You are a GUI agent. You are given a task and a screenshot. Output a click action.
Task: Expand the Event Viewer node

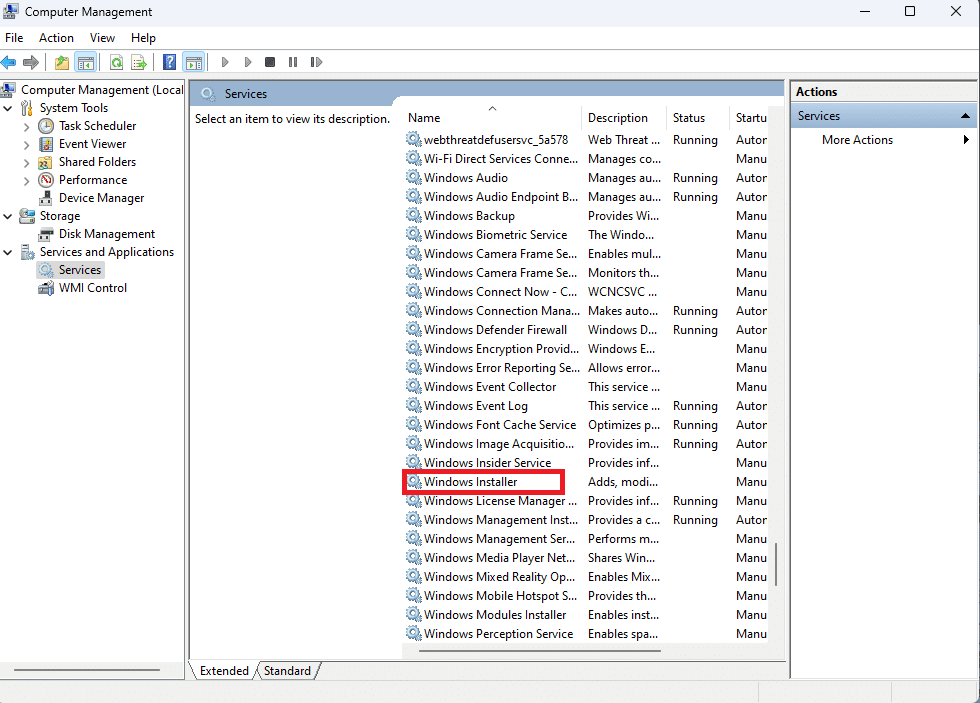pos(26,145)
